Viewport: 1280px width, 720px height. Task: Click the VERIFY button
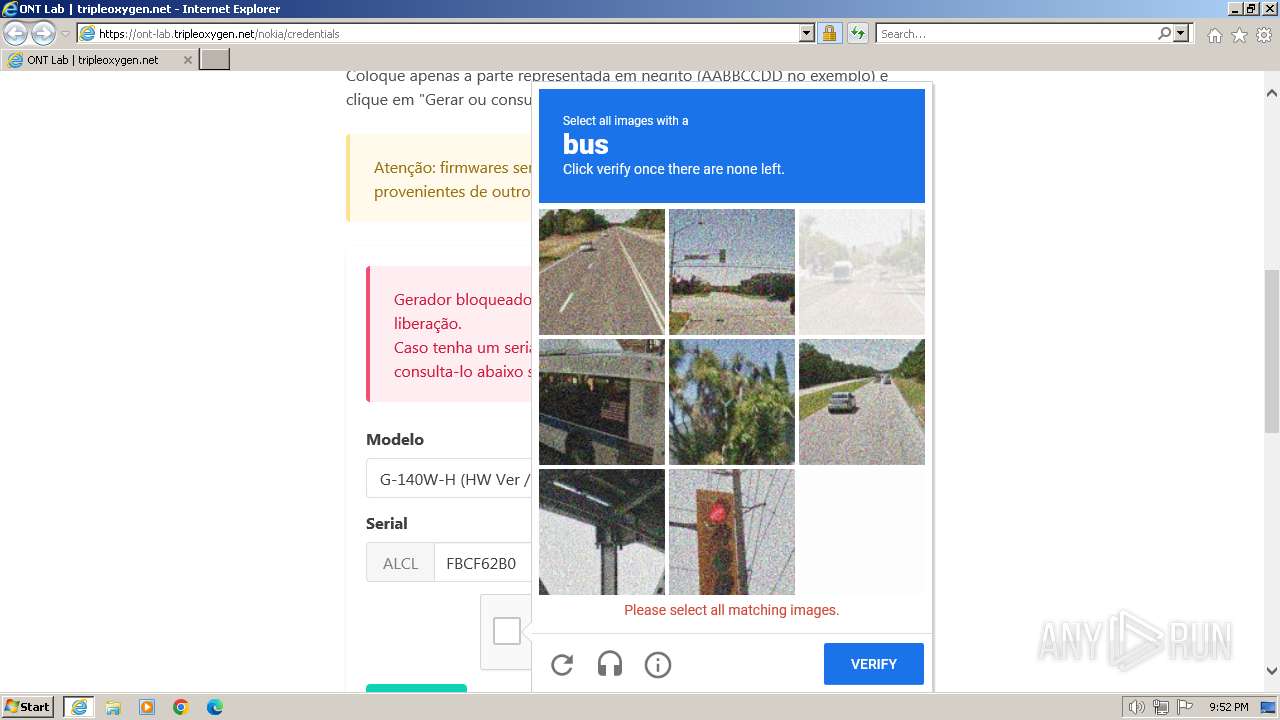tap(874, 664)
